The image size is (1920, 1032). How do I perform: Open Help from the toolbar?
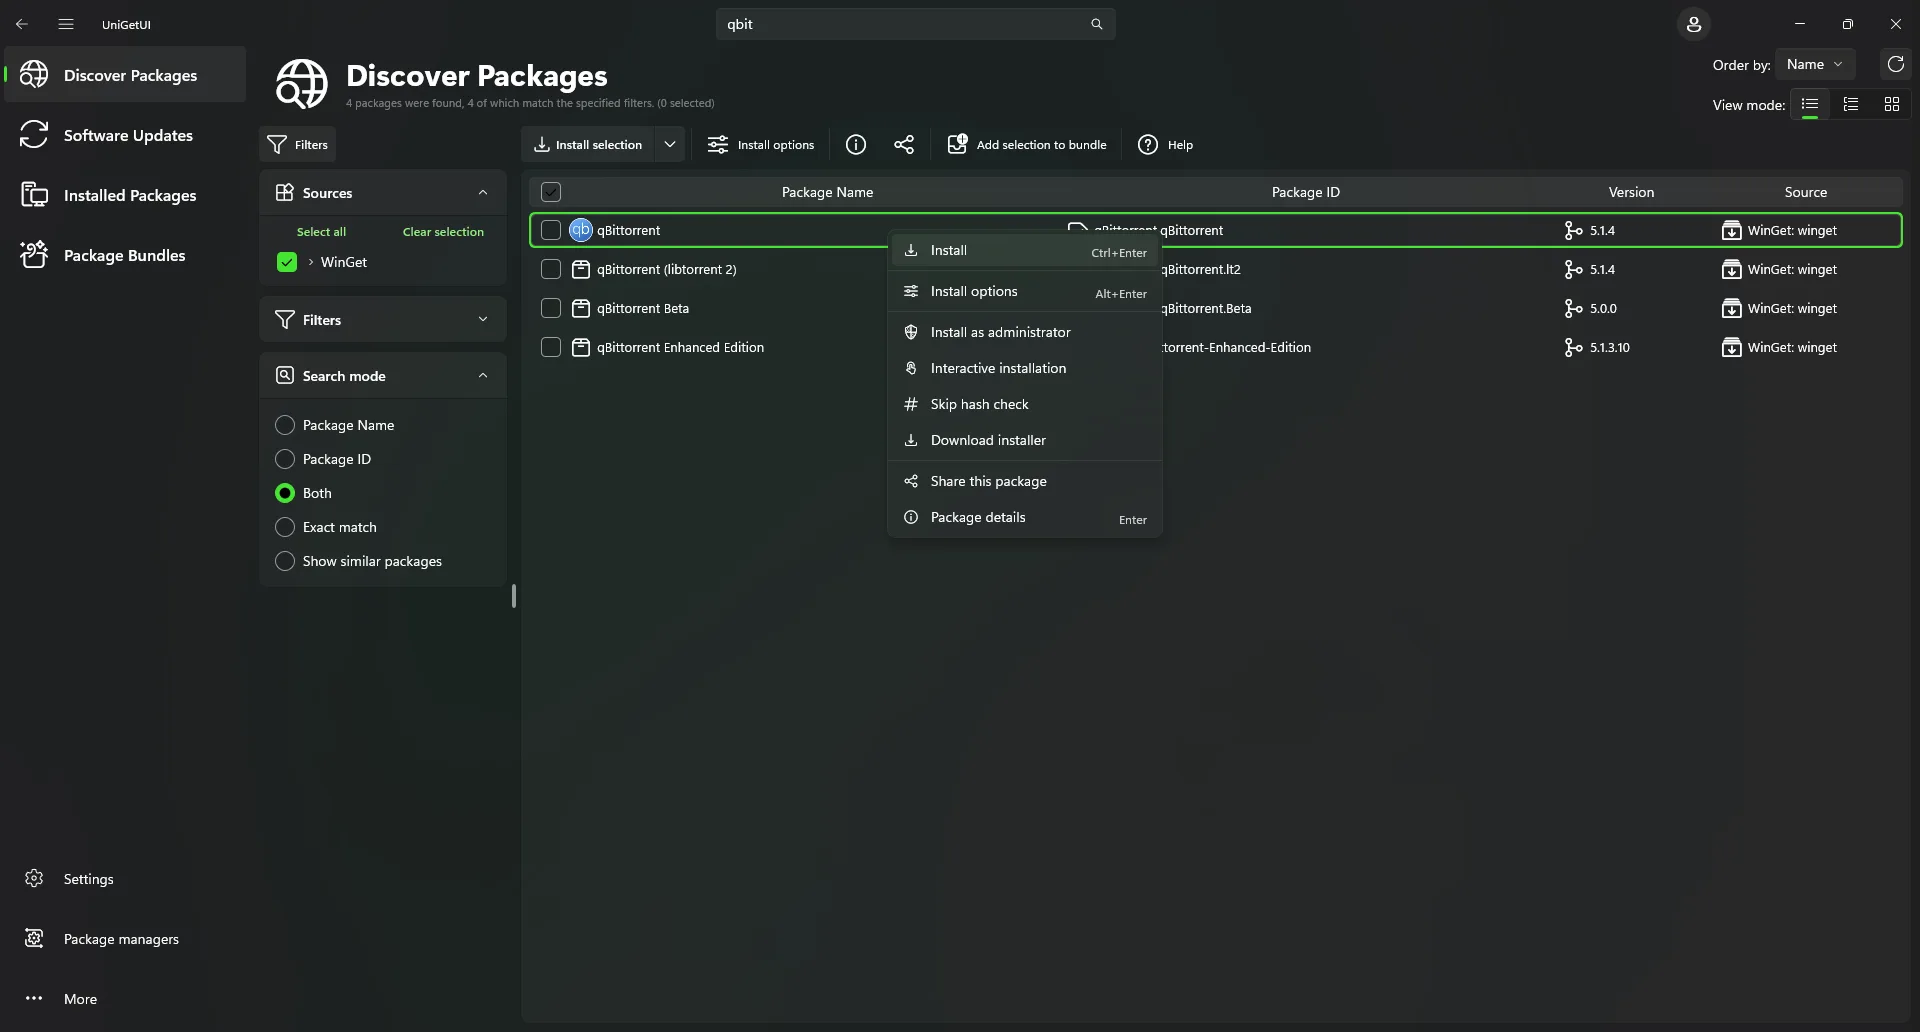[x=1166, y=145]
